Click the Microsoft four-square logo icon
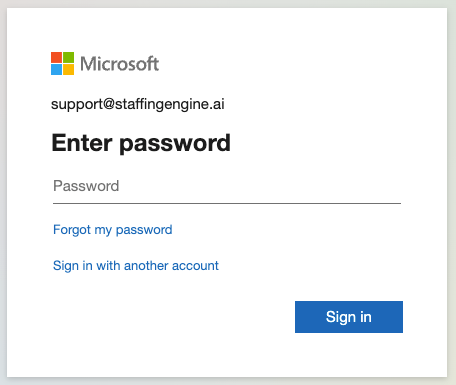Screen dimensions: 456x385 point(62,63)
